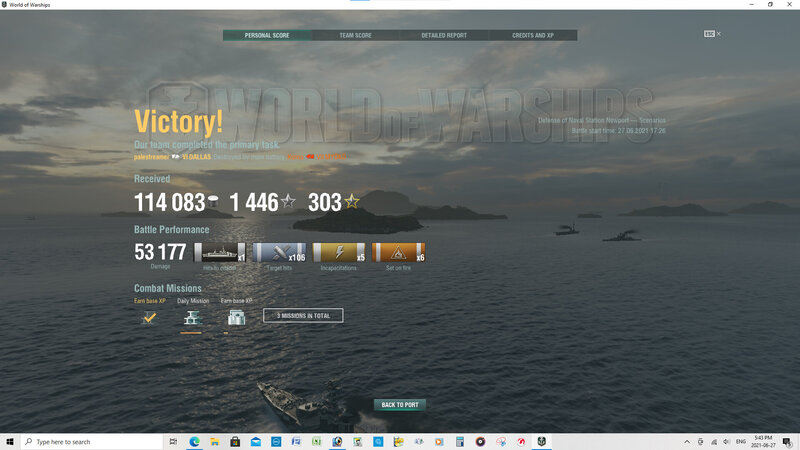Click the taskbar search box
The image size is (800, 450).
(92, 442)
